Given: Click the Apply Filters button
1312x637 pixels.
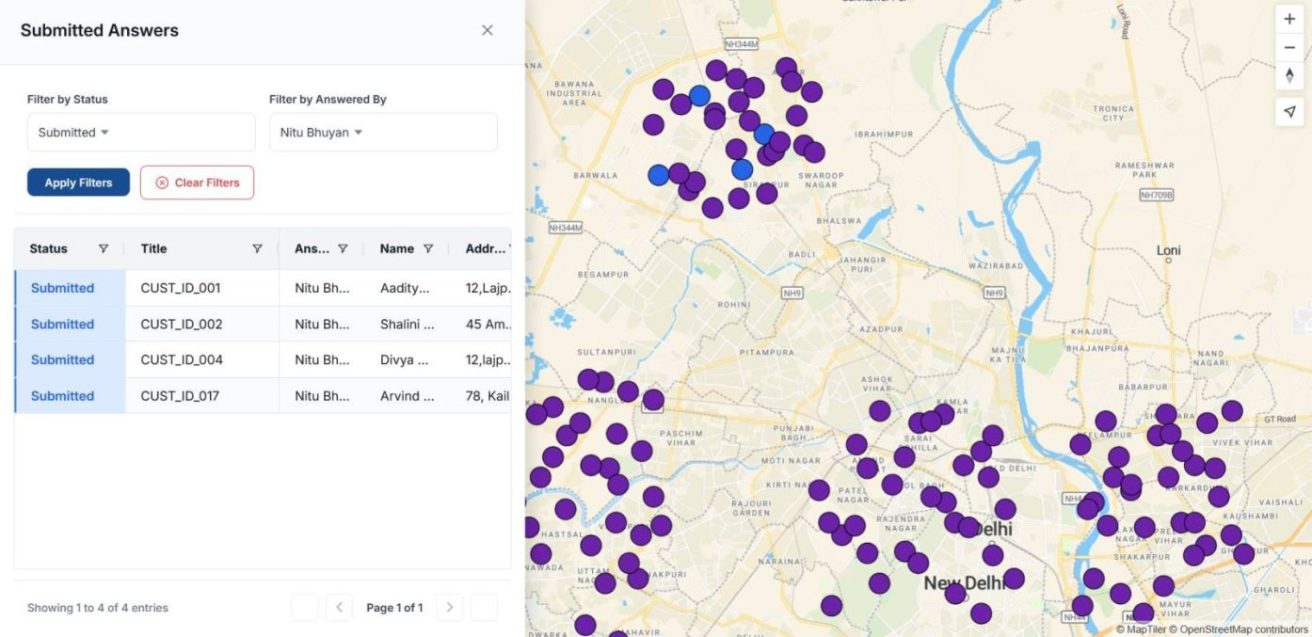Looking at the screenshot, I should coord(77,183).
